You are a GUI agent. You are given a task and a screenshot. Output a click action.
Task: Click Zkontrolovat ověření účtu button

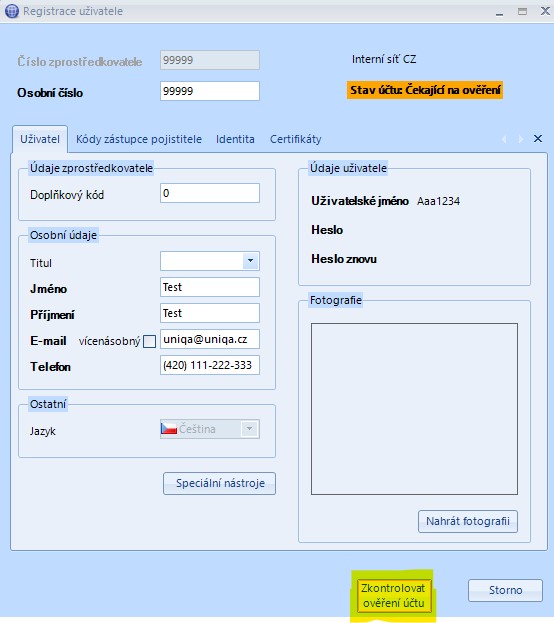pos(393,595)
